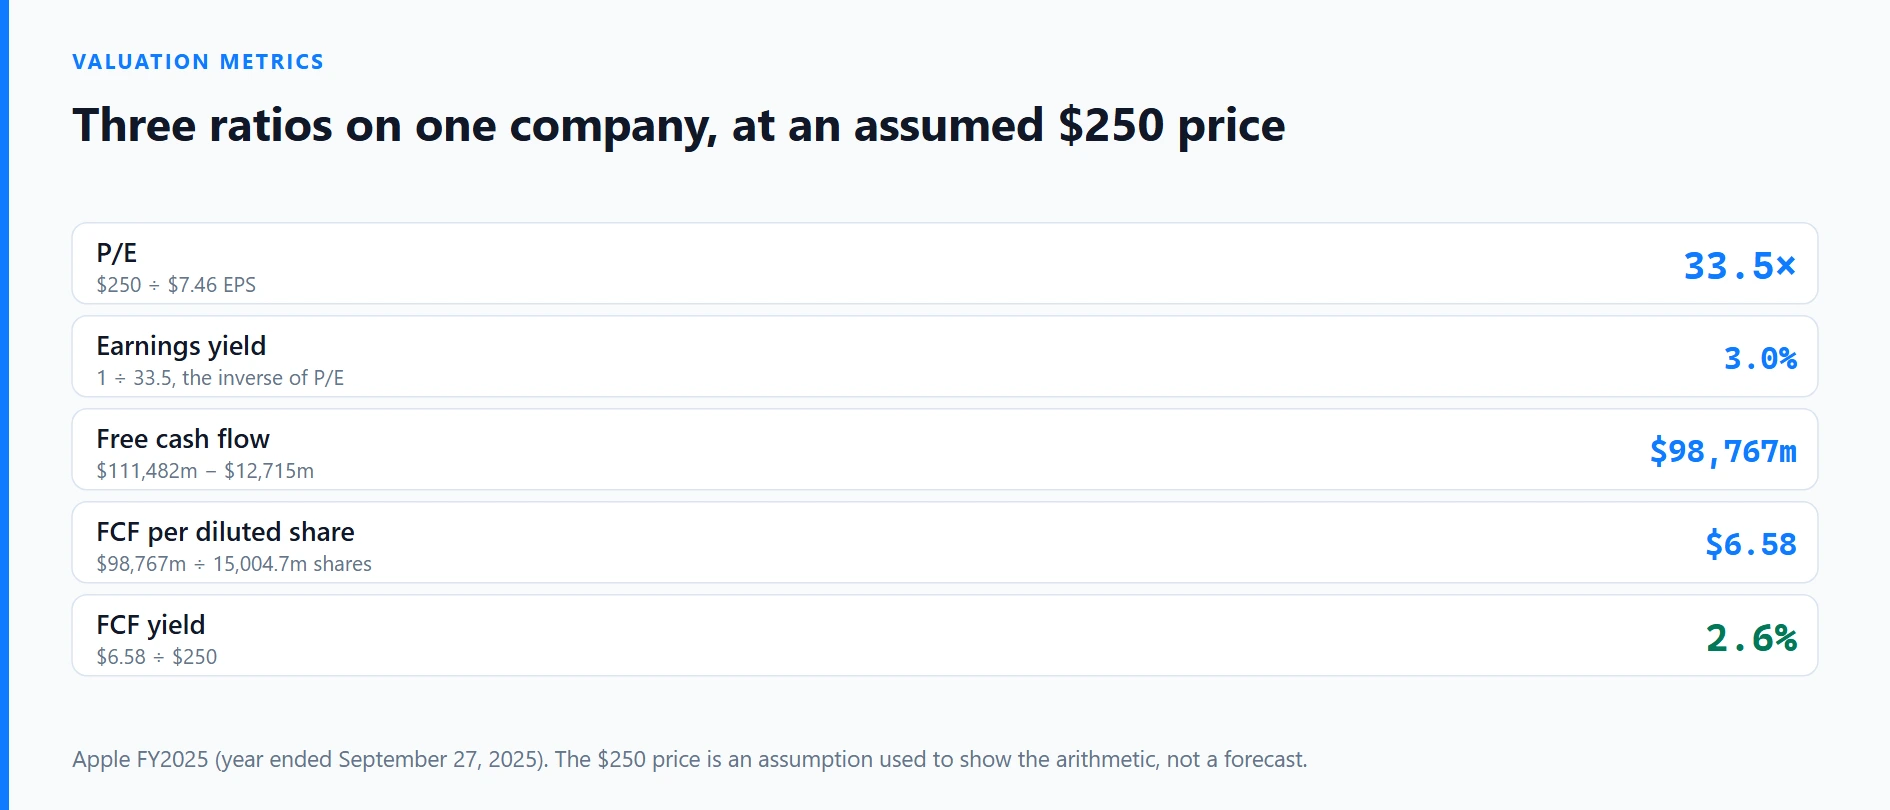Select the P/E metric row label
This screenshot has width=1890, height=810.
pos(116,253)
